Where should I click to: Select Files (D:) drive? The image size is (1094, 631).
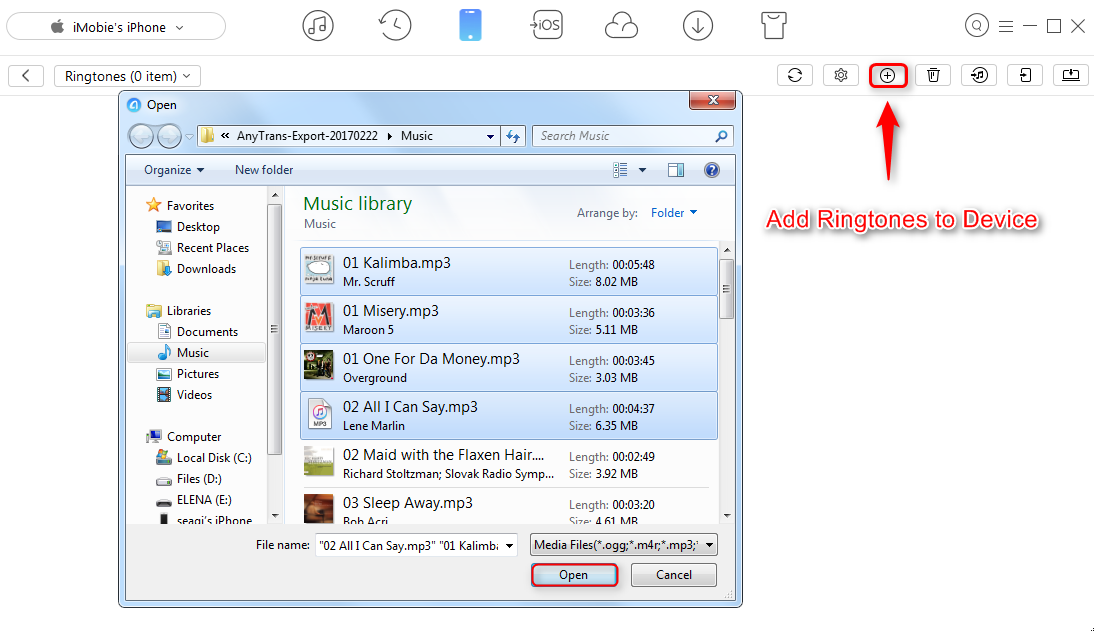point(199,479)
